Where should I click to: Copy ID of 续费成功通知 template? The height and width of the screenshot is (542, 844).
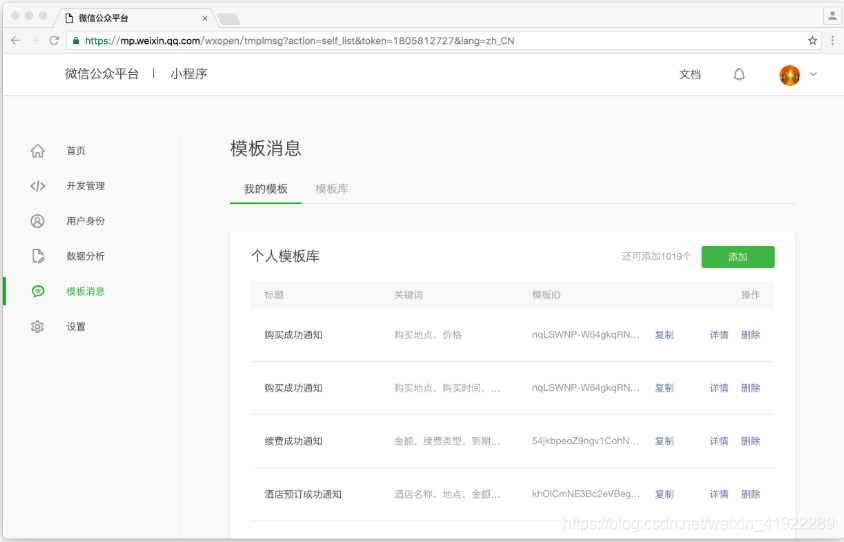tap(664, 441)
